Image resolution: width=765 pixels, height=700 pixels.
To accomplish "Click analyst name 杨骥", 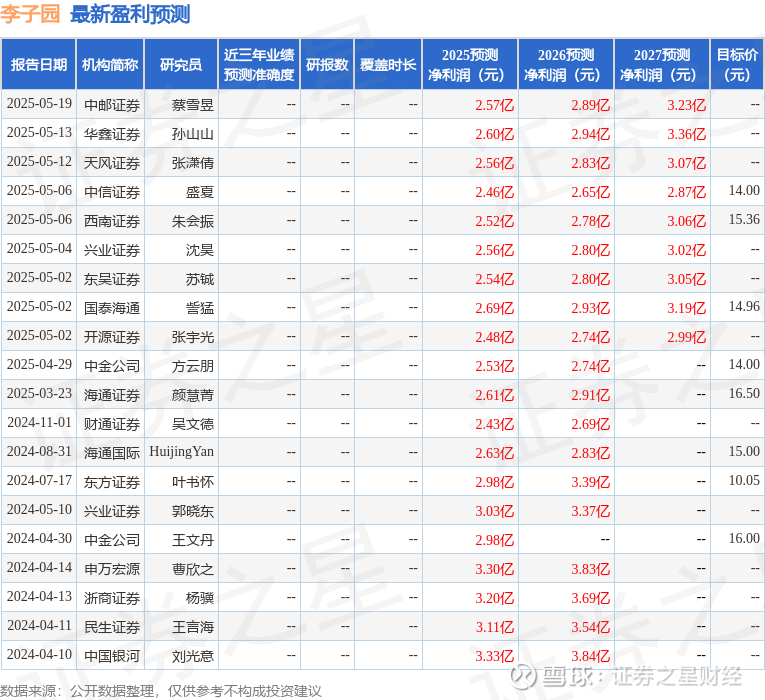I will click(x=200, y=598).
